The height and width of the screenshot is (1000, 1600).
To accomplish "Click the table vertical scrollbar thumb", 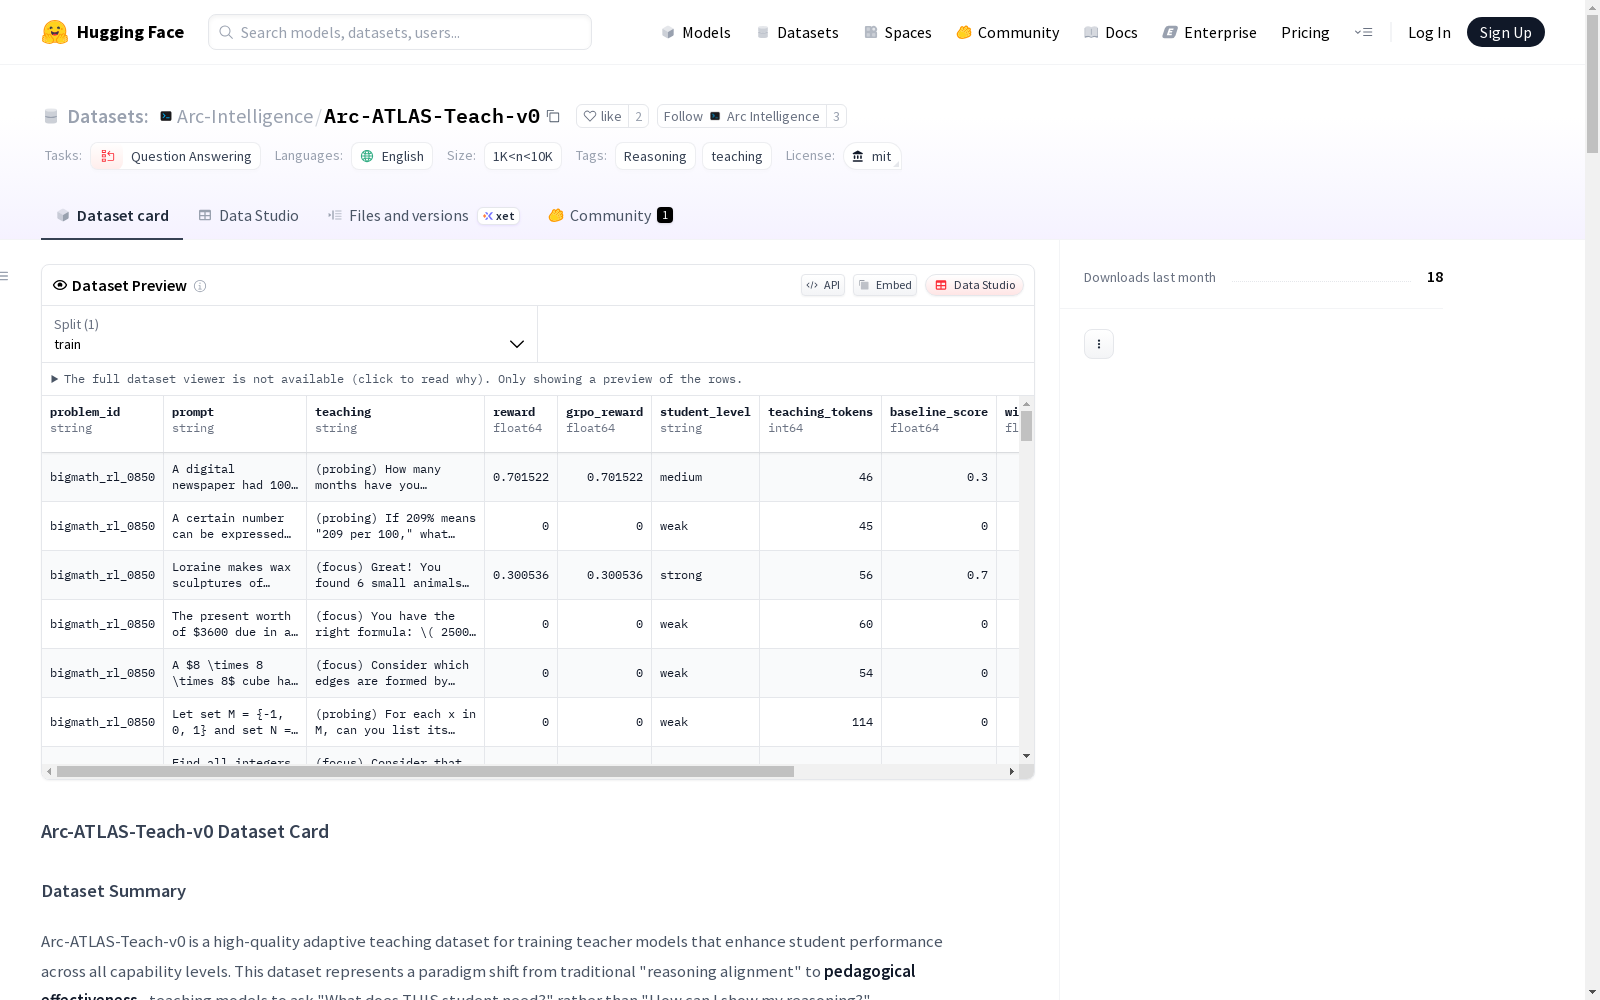I will click(x=1026, y=426).
